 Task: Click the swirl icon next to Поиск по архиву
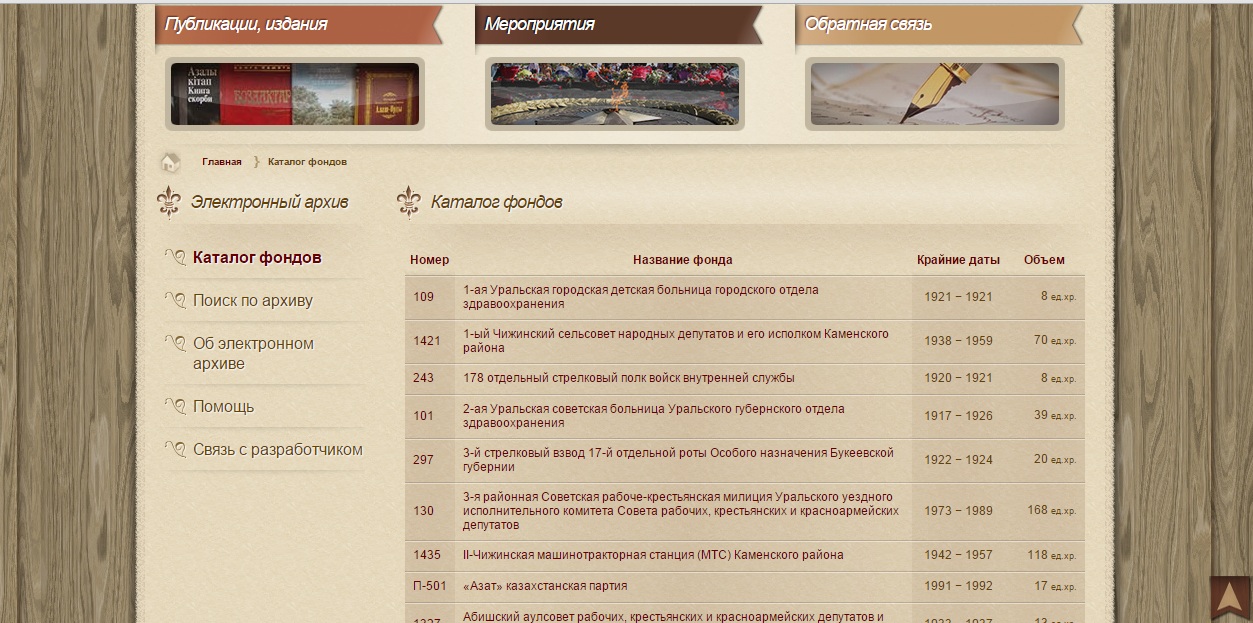coord(175,301)
